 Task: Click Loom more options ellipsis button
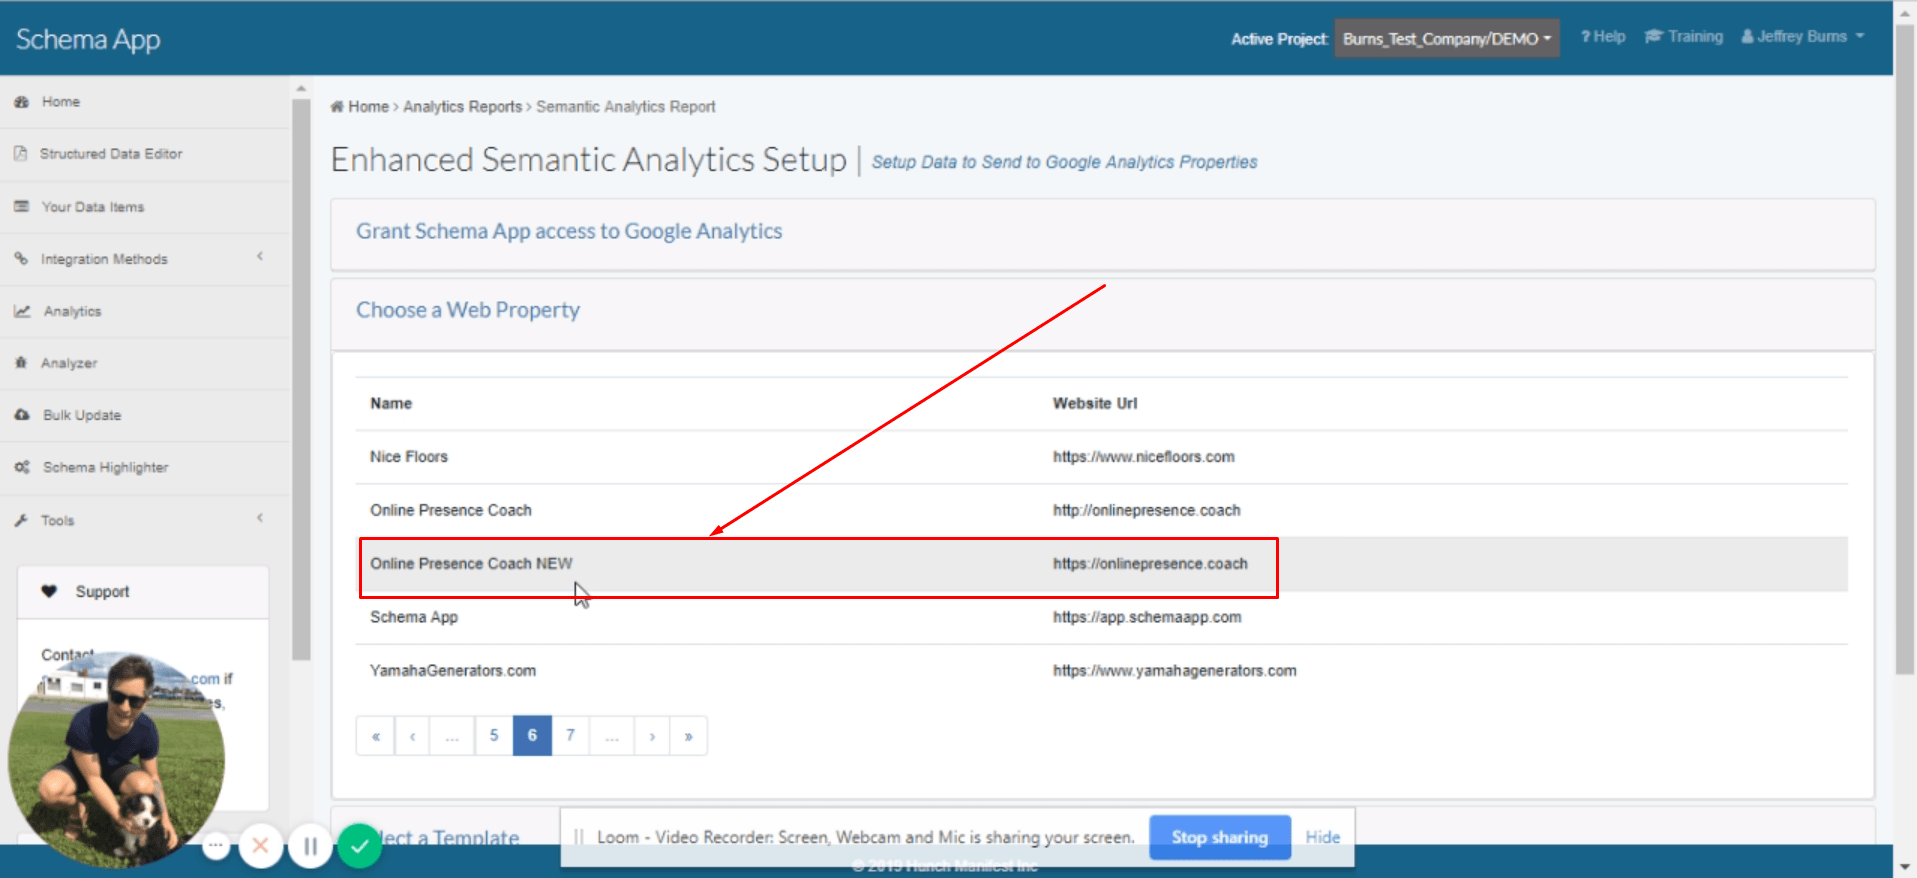216,846
